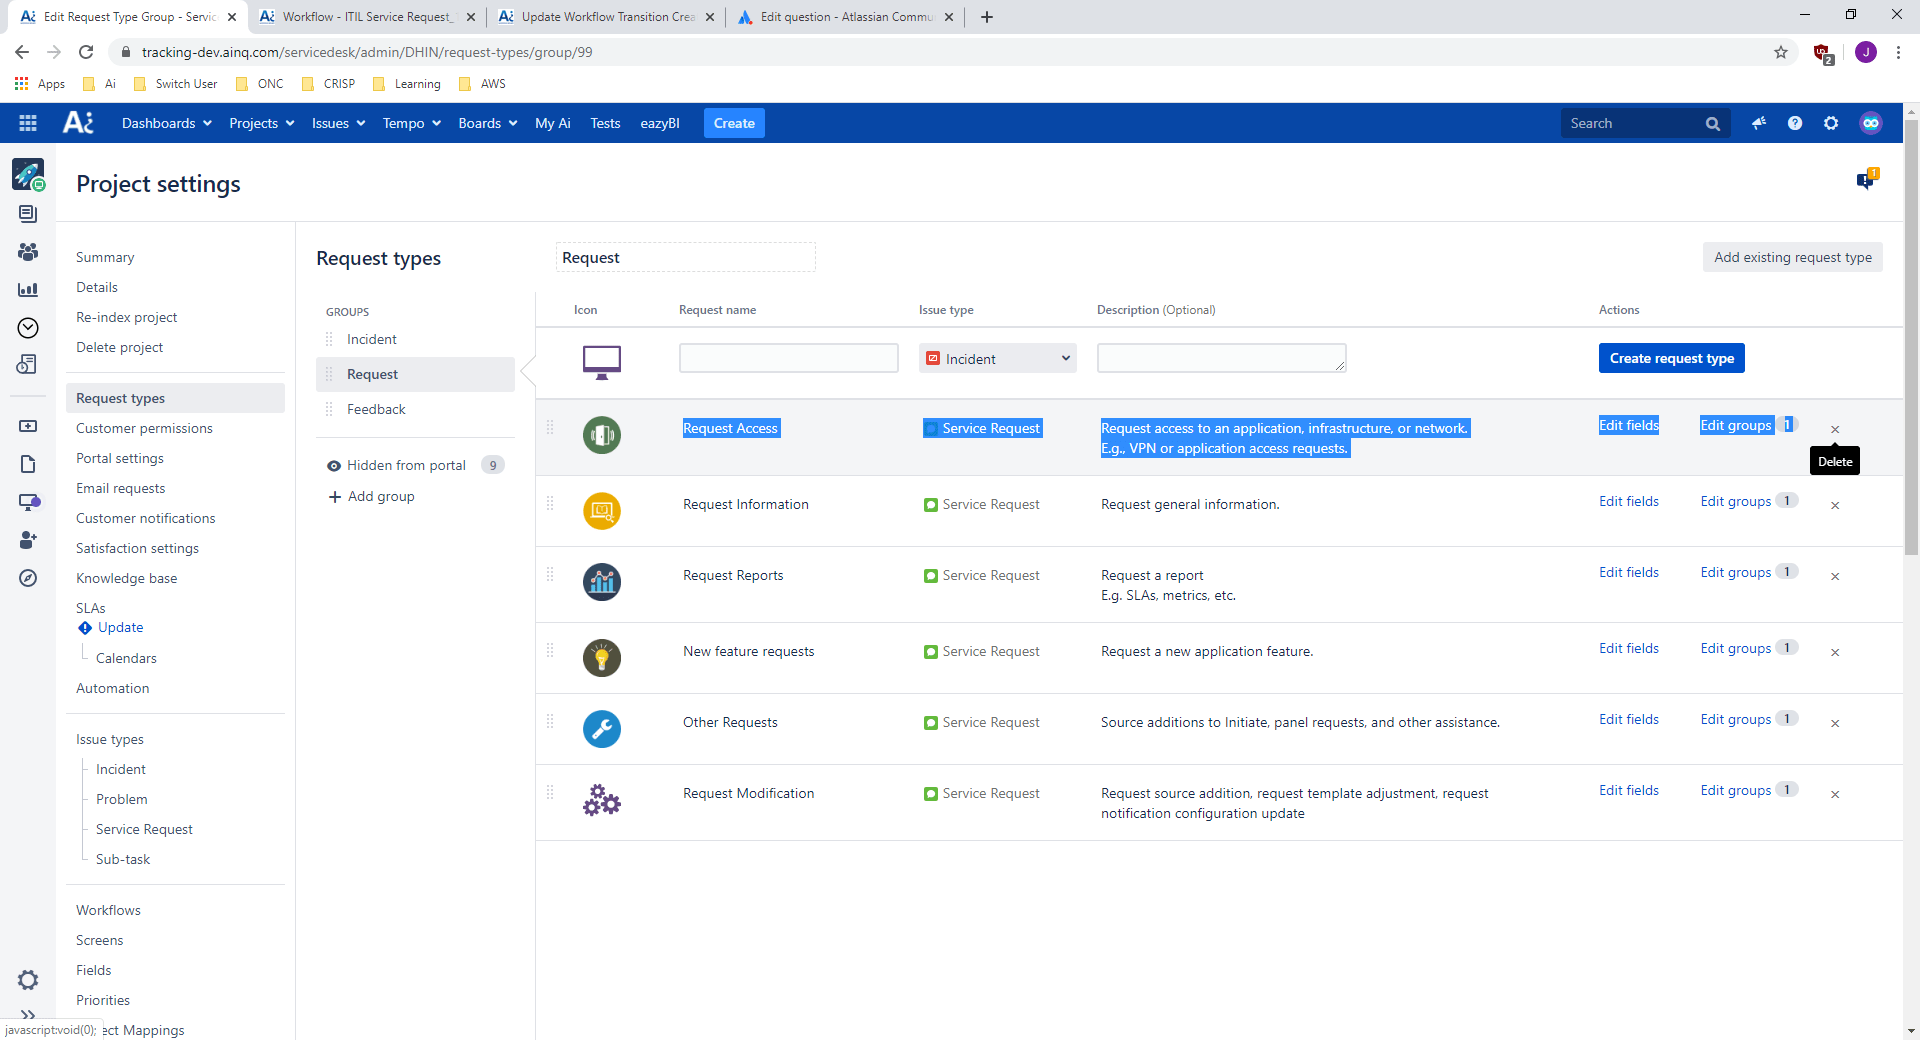Open the notifications megaphone icon
The image size is (1920, 1040).
[x=1759, y=122]
